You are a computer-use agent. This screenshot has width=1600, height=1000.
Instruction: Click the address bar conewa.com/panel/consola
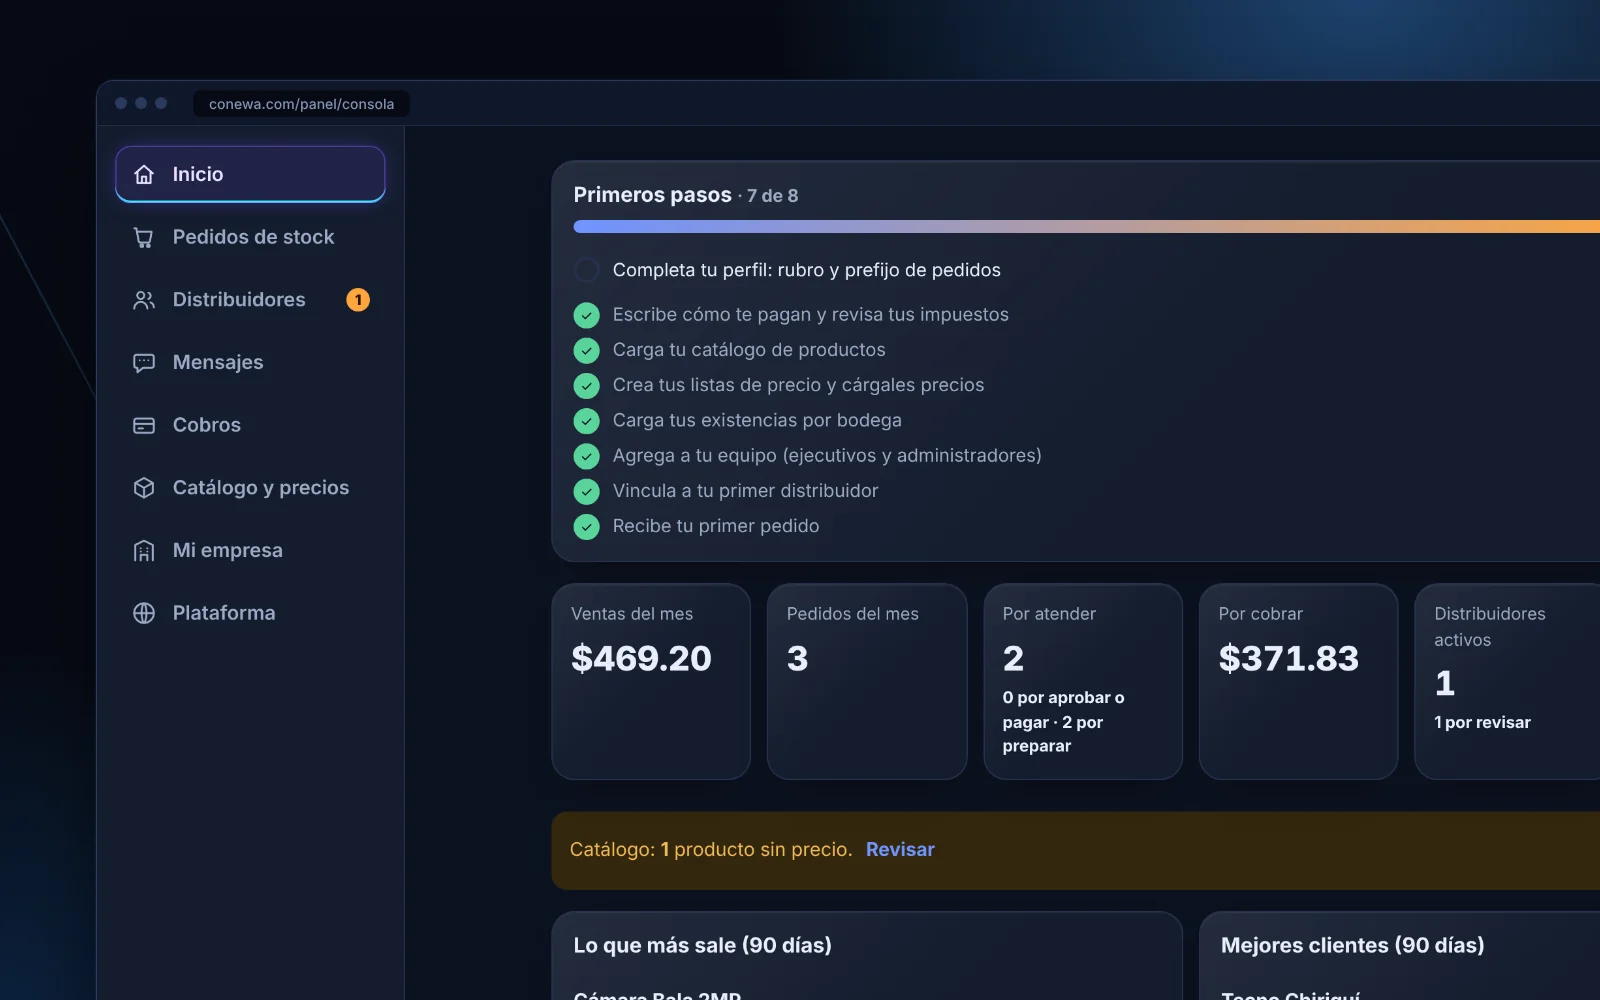pos(301,104)
